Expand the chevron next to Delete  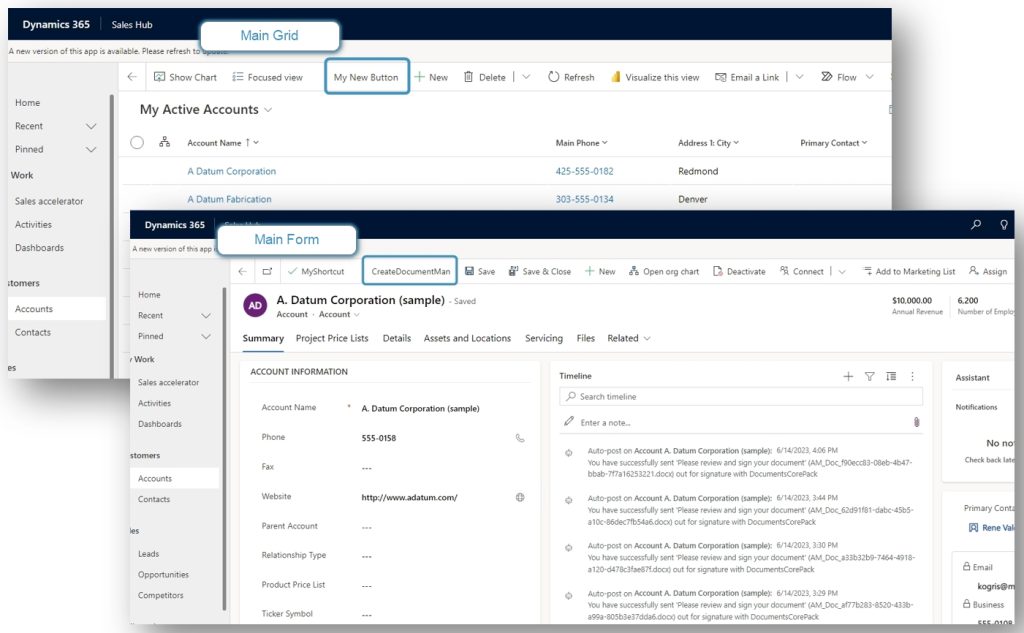pyautogui.click(x=526, y=77)
